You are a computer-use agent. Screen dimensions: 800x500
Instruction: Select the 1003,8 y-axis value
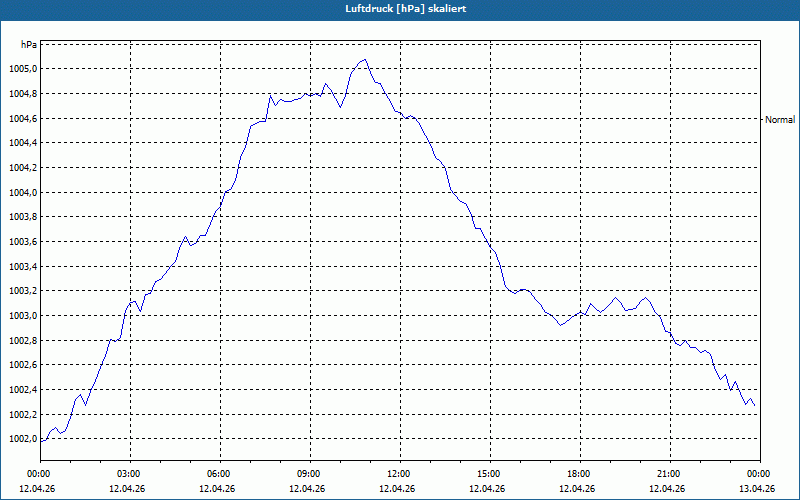click(x=23, y=217)
